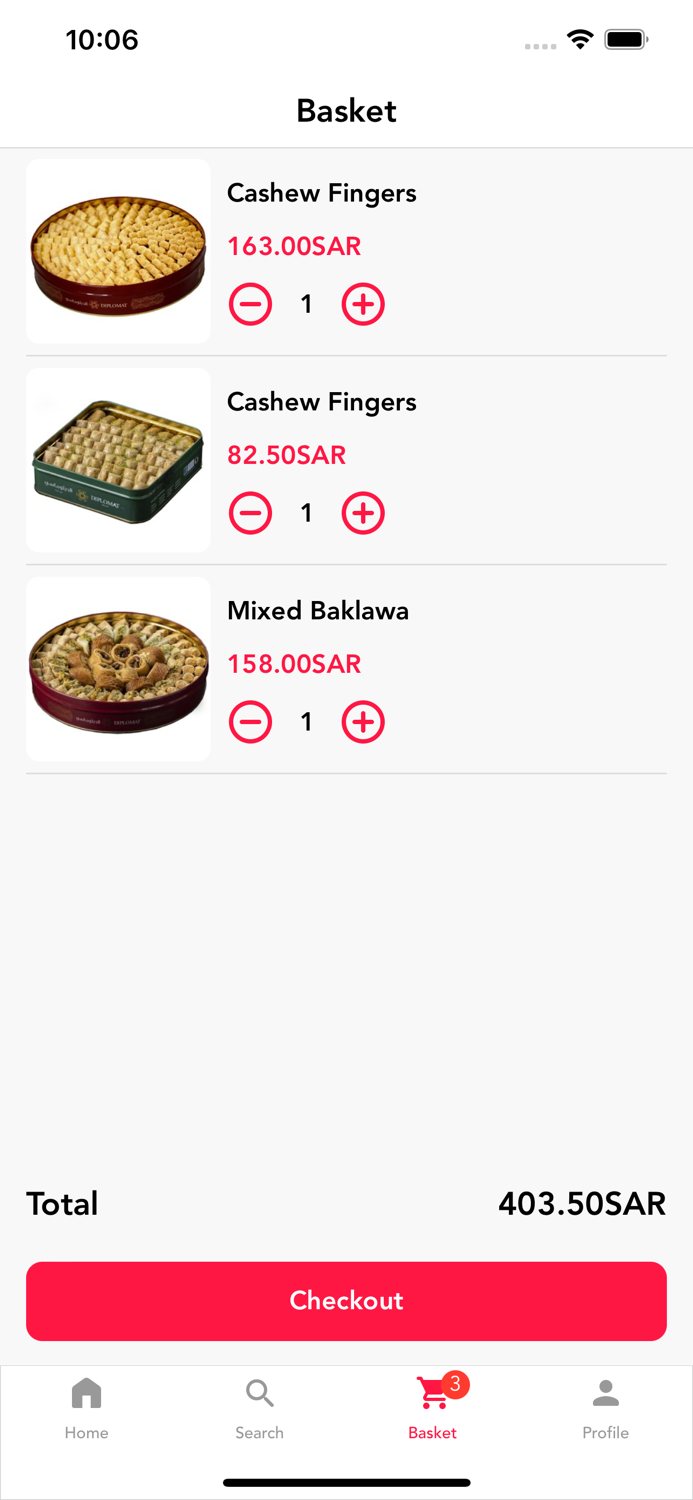Tap the home indicator bar at bottom
Screen dimensions: 693x1500
pyautogui.click(x=346, y=1483)
